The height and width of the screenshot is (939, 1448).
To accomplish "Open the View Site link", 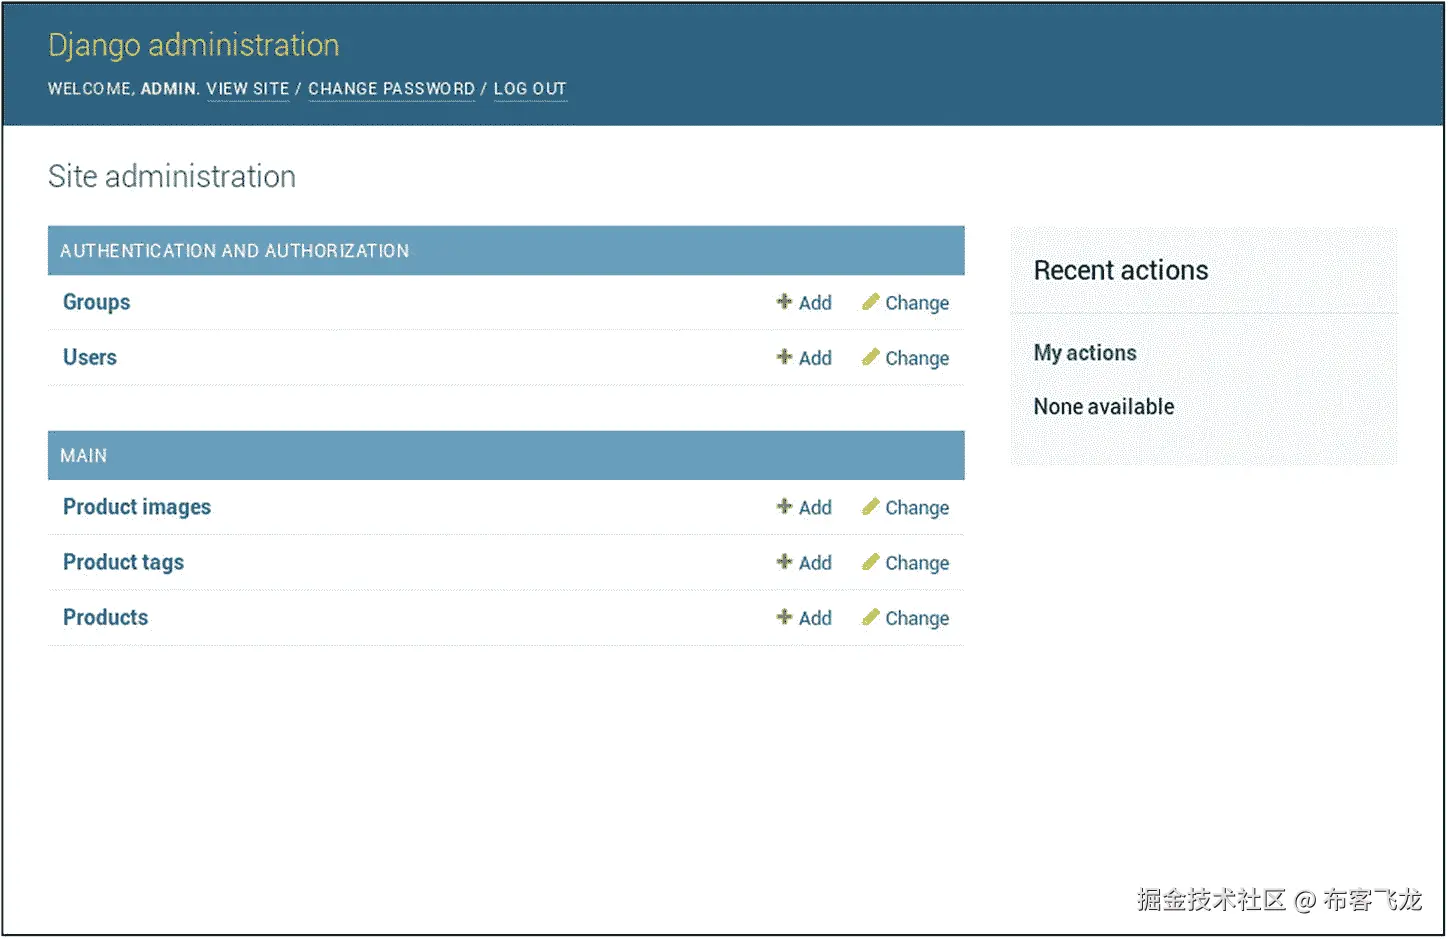I will click(247, 89).
